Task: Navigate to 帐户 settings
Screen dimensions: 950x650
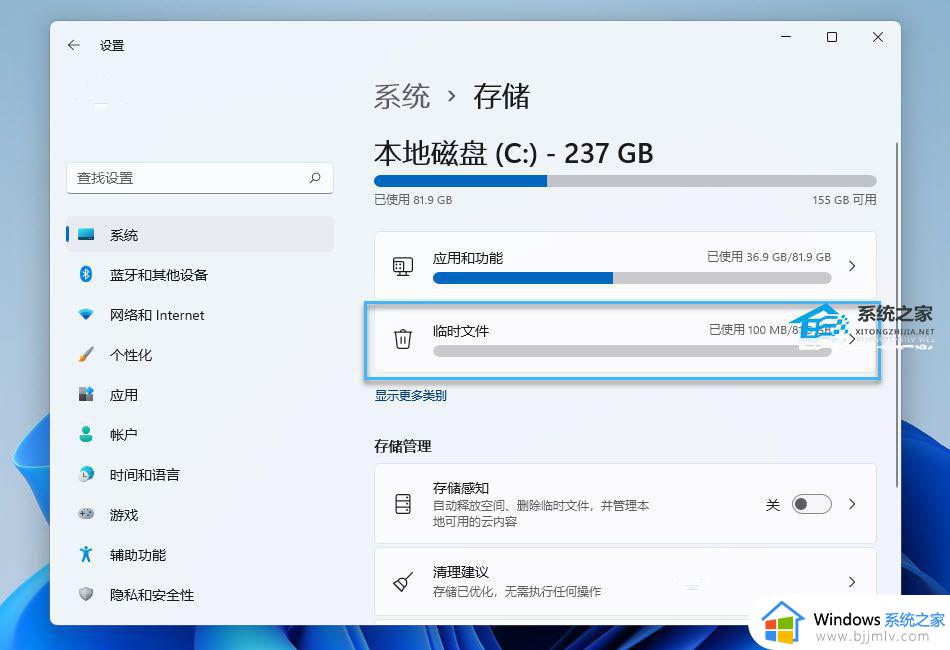Action: [x=124, y=435]
